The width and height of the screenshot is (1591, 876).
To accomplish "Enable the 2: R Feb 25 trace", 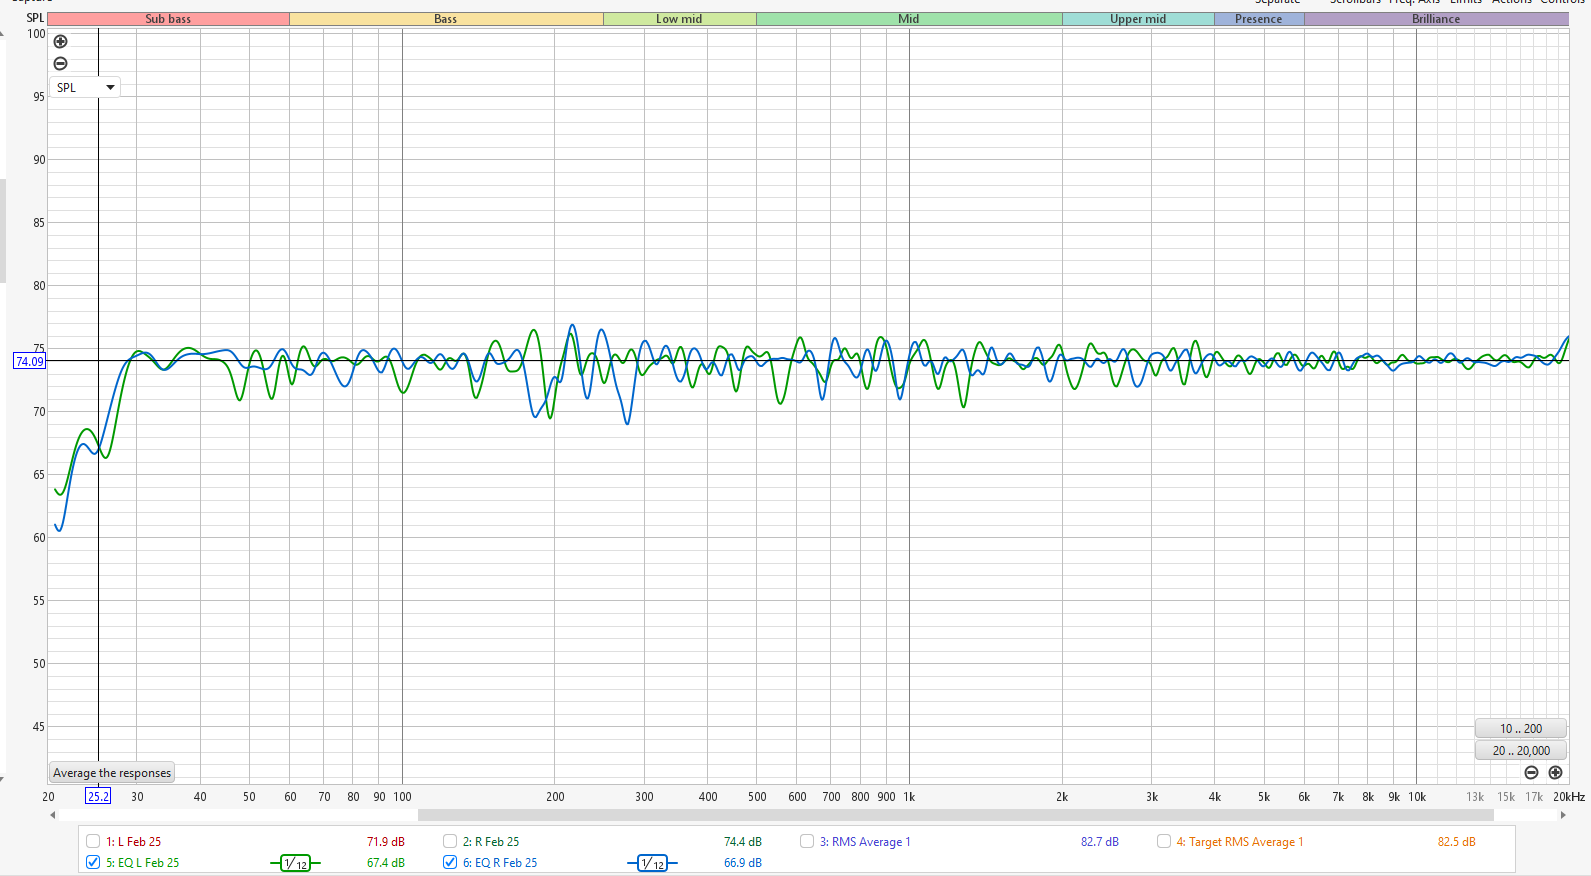I will (450, 841).
